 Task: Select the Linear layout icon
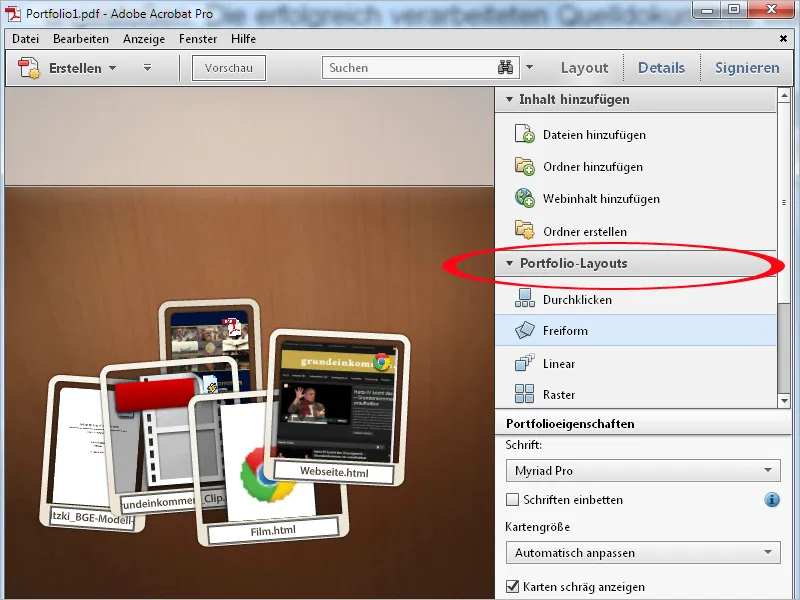click(x=524, y=363)
